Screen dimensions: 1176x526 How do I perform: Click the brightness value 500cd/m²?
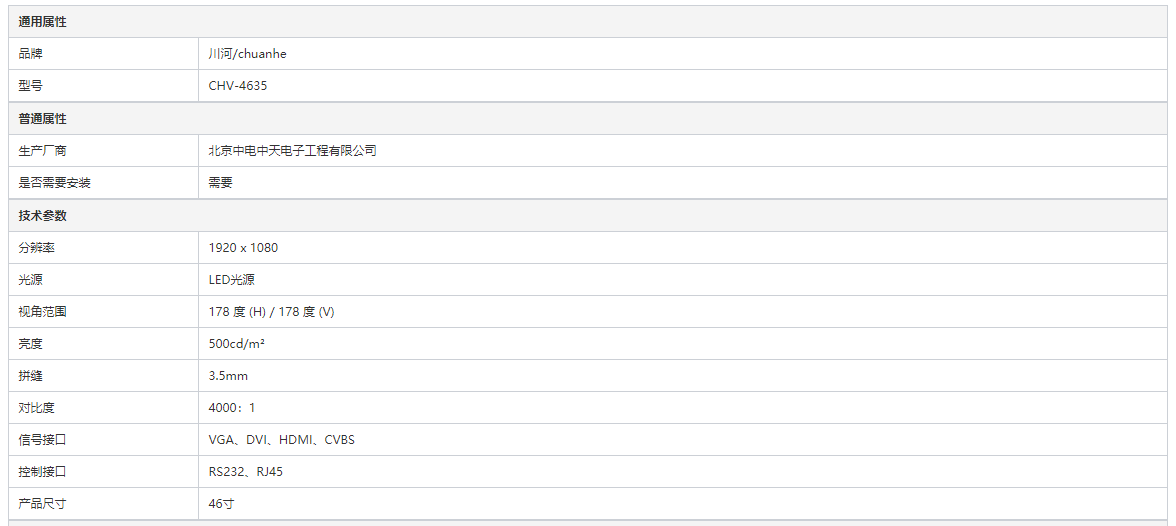click(x=237, y=344)
